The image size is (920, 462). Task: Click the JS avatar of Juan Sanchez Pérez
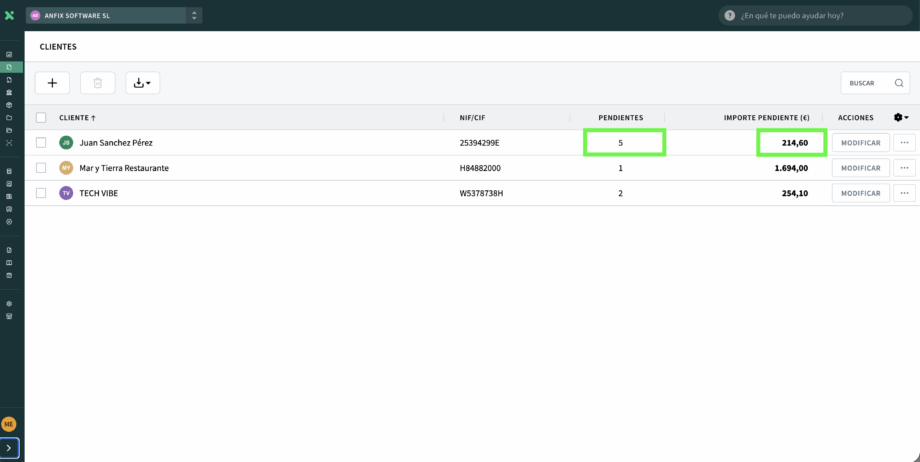[x=66, y=143]
